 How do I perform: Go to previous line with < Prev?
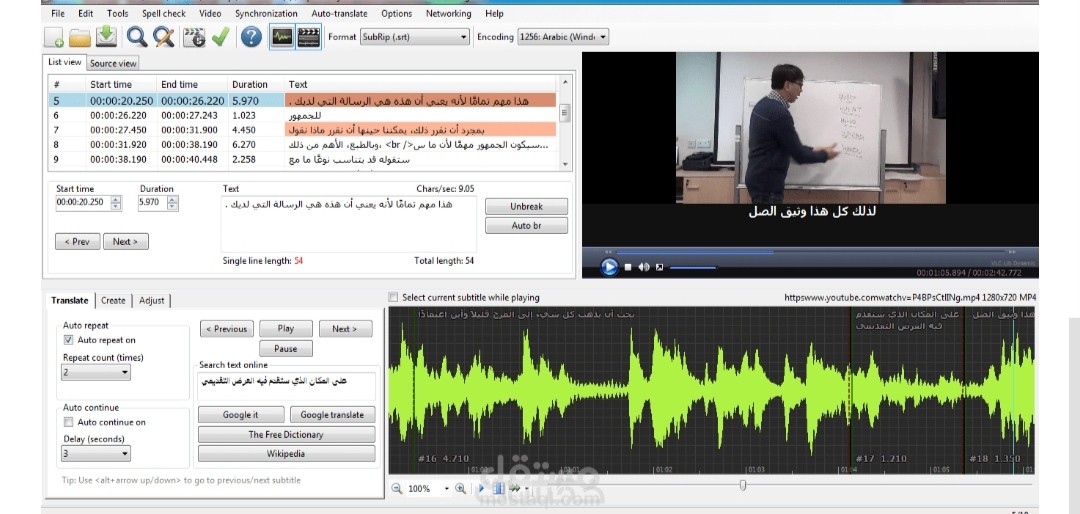pos(77,242)
